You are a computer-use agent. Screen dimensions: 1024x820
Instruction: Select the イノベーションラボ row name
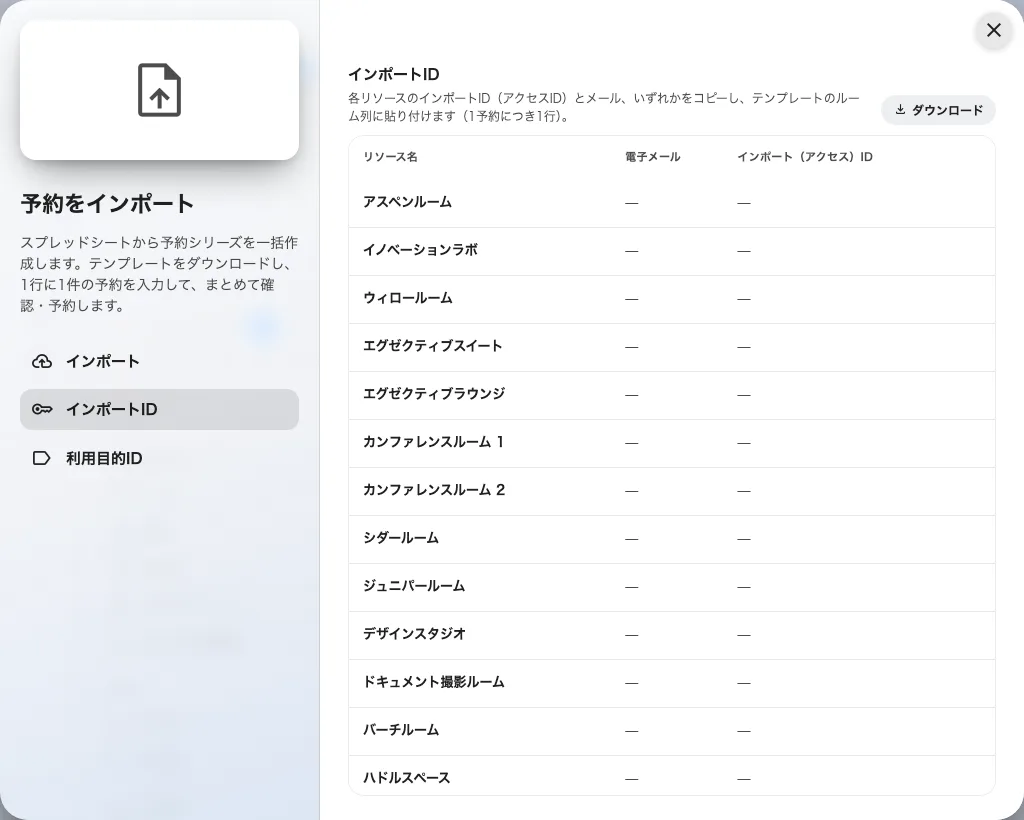(x=420, y=250)
